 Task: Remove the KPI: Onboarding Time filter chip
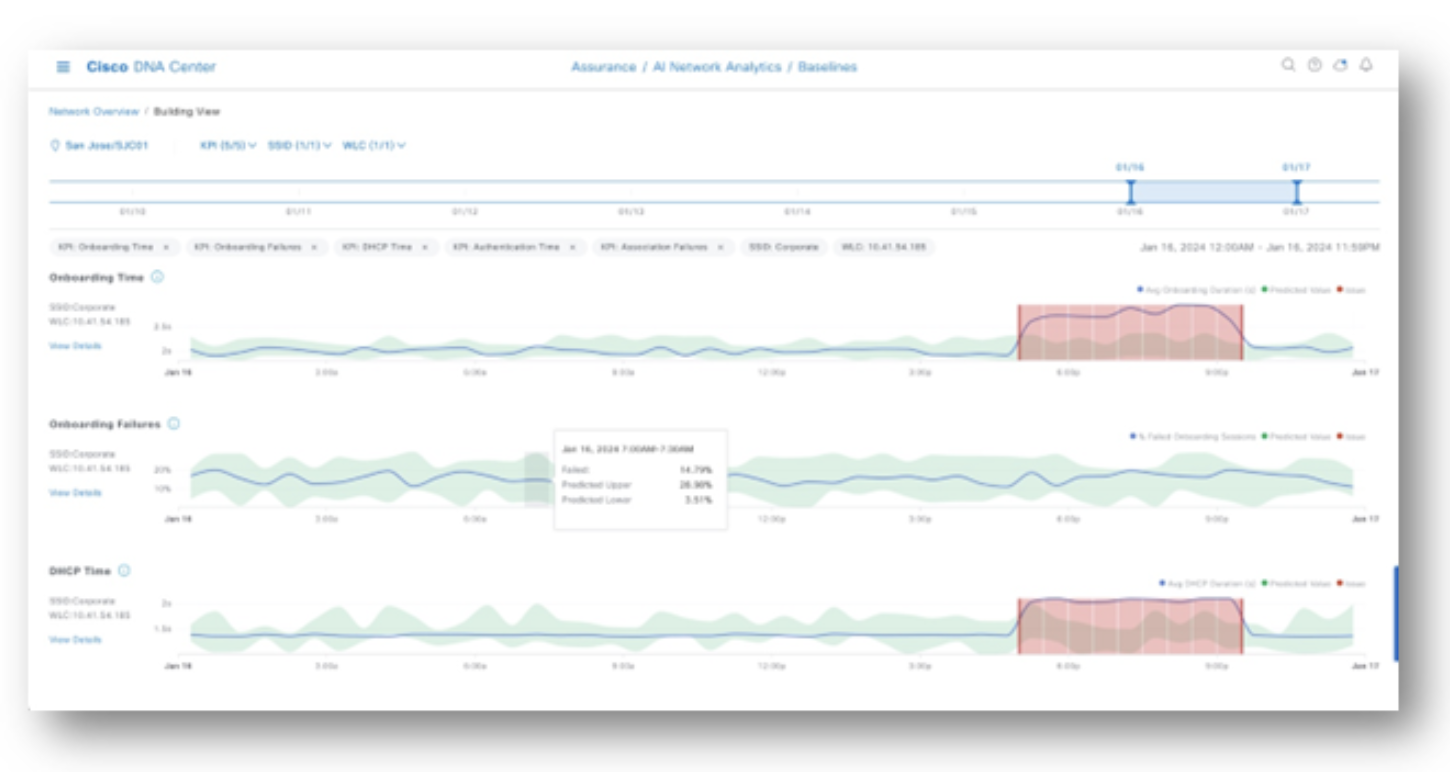(166, 247)
